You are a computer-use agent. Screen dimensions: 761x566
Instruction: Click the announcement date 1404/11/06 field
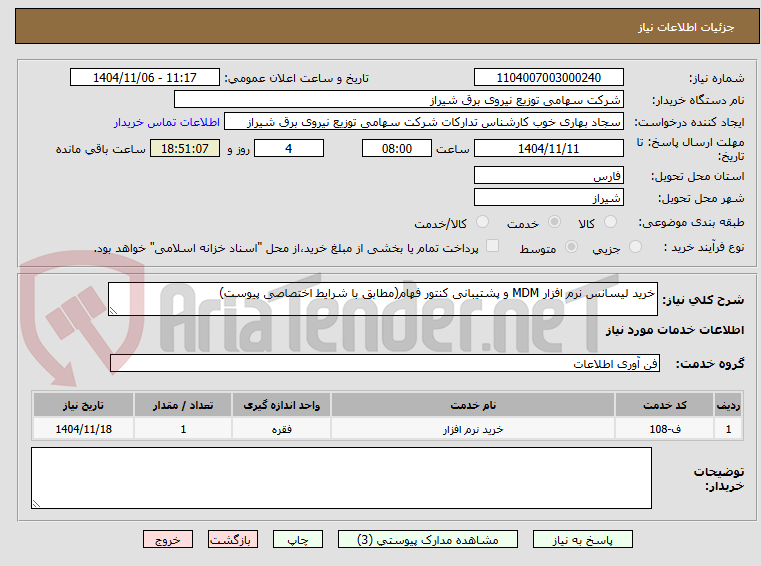coord(145,77)
